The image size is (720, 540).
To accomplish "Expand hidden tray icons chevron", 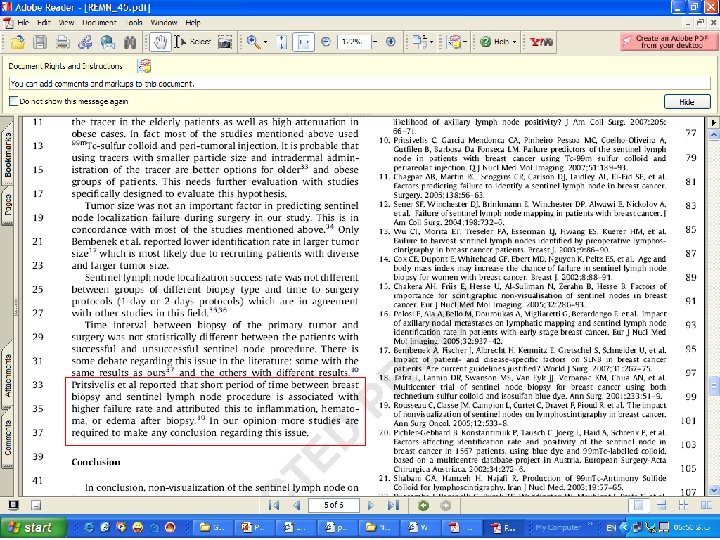I will click(x=624, y=528).
